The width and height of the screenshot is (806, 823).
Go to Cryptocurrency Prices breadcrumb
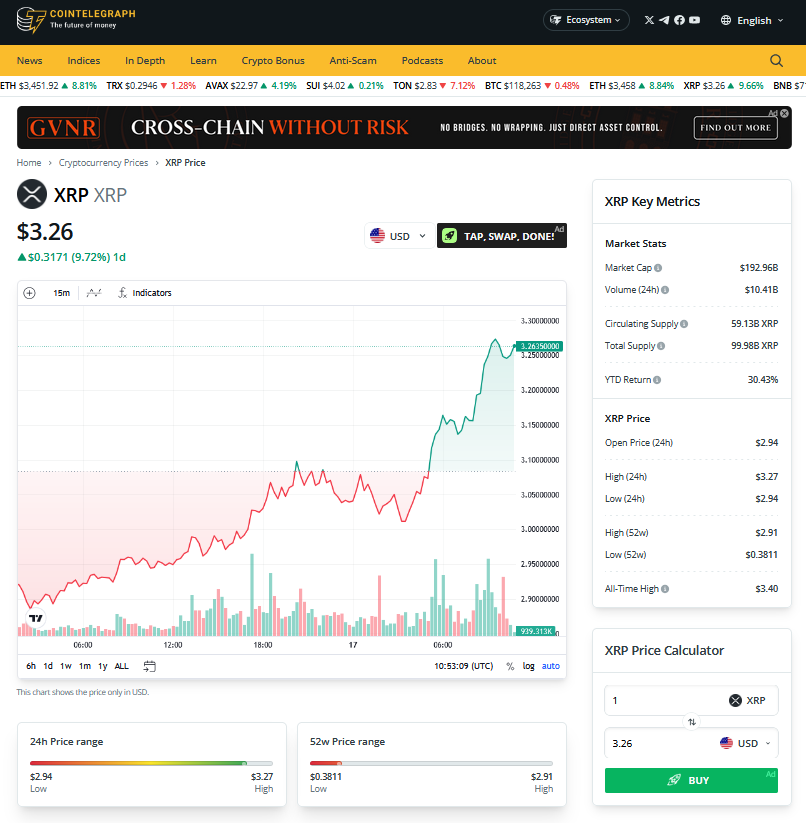pos(103,163)
